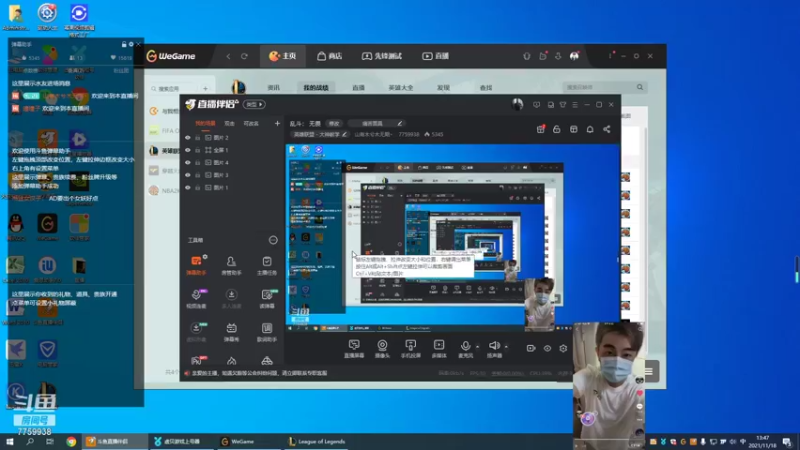Select the 图片 1 source row
800x450 pixels.
[232, 187]
